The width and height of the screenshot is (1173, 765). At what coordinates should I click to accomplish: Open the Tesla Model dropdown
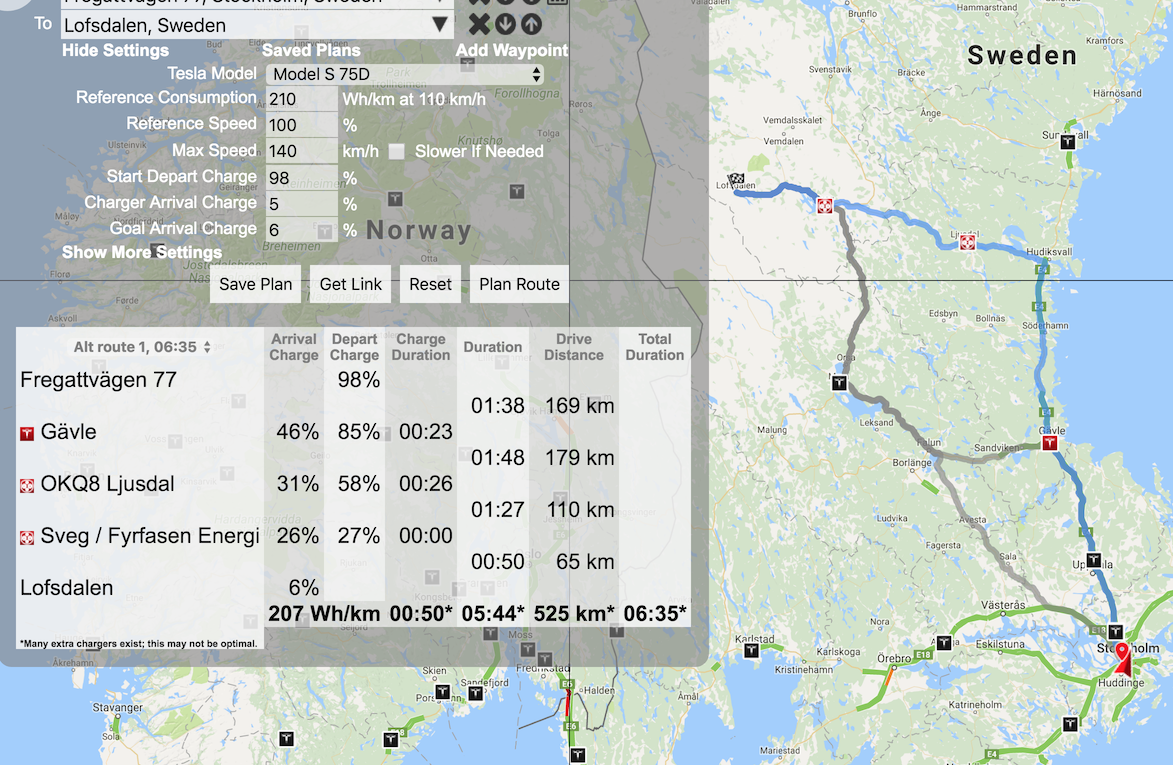tap(405, 74)
